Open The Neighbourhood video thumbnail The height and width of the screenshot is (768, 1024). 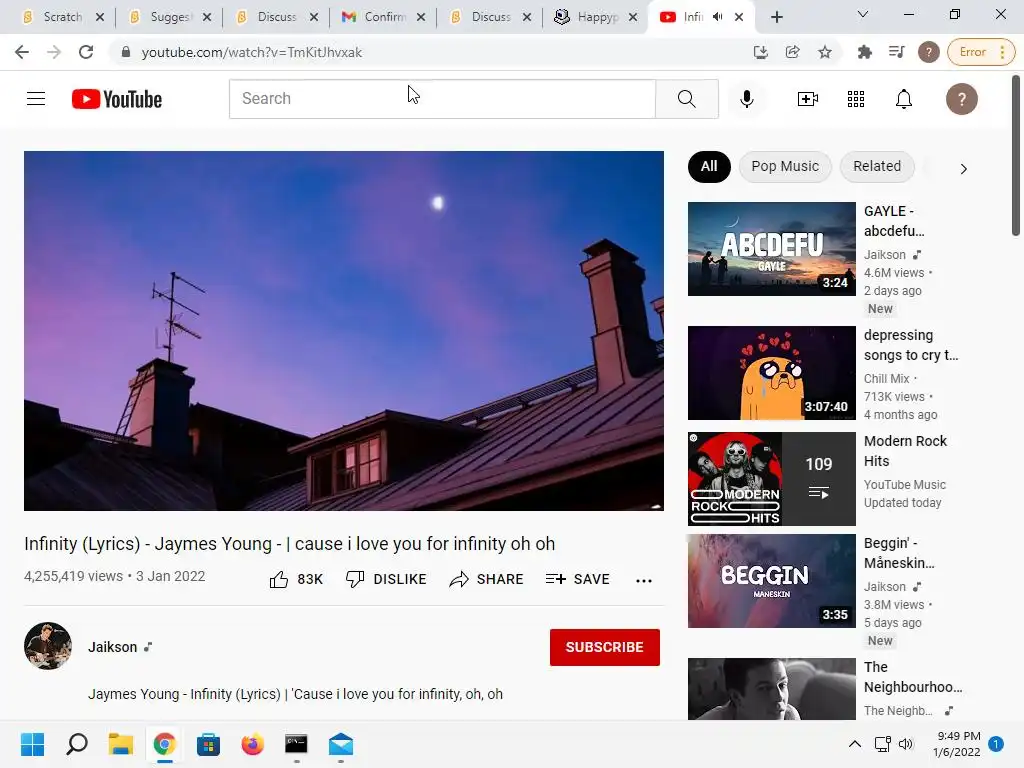tap(771, 688)
